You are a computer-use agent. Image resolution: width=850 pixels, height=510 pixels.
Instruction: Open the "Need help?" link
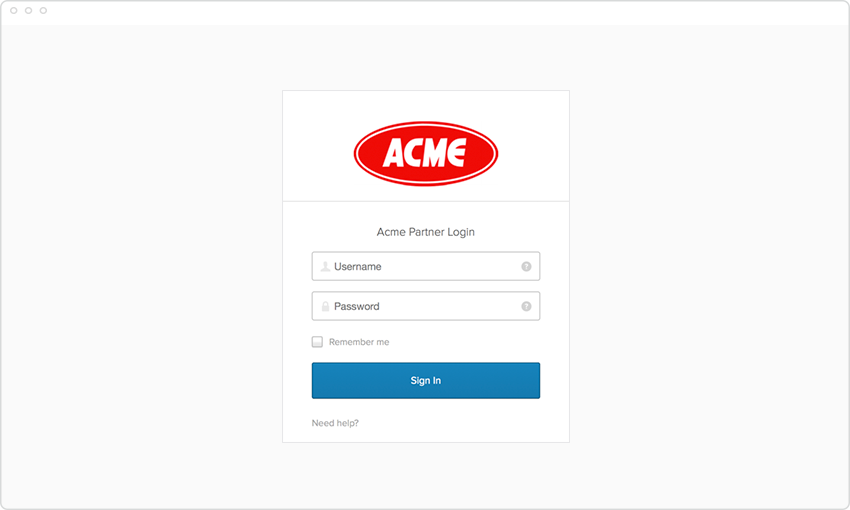pos(335,423)
